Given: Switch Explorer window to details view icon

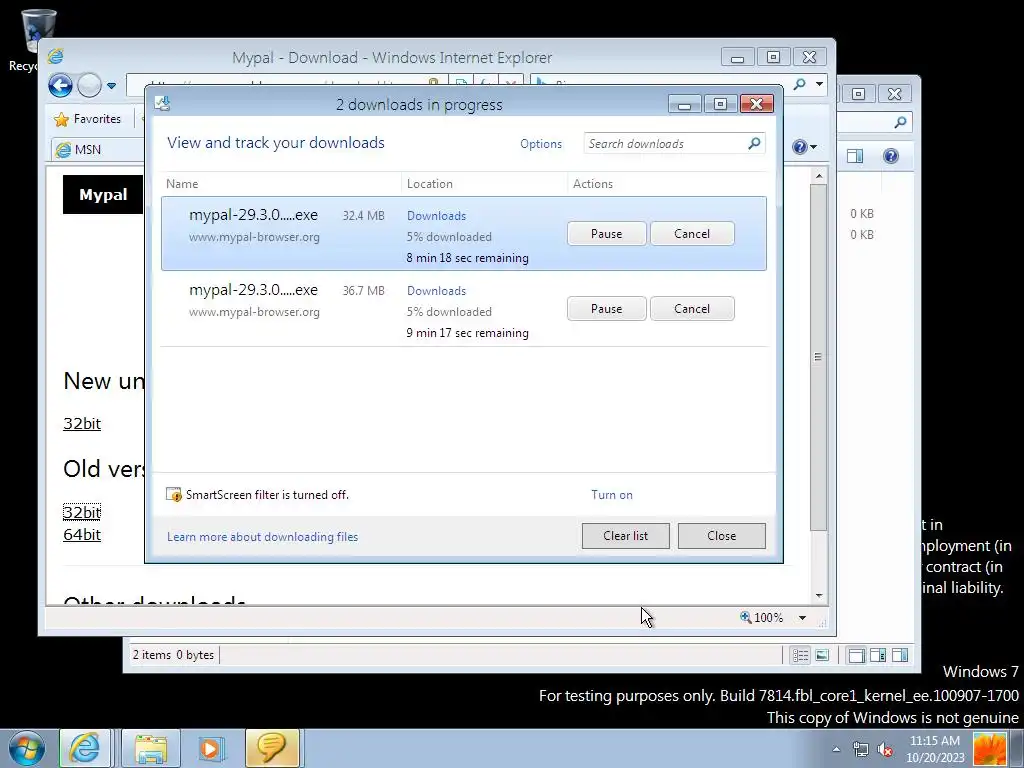Looking at the screenshot, I should (x=801, y=655).
